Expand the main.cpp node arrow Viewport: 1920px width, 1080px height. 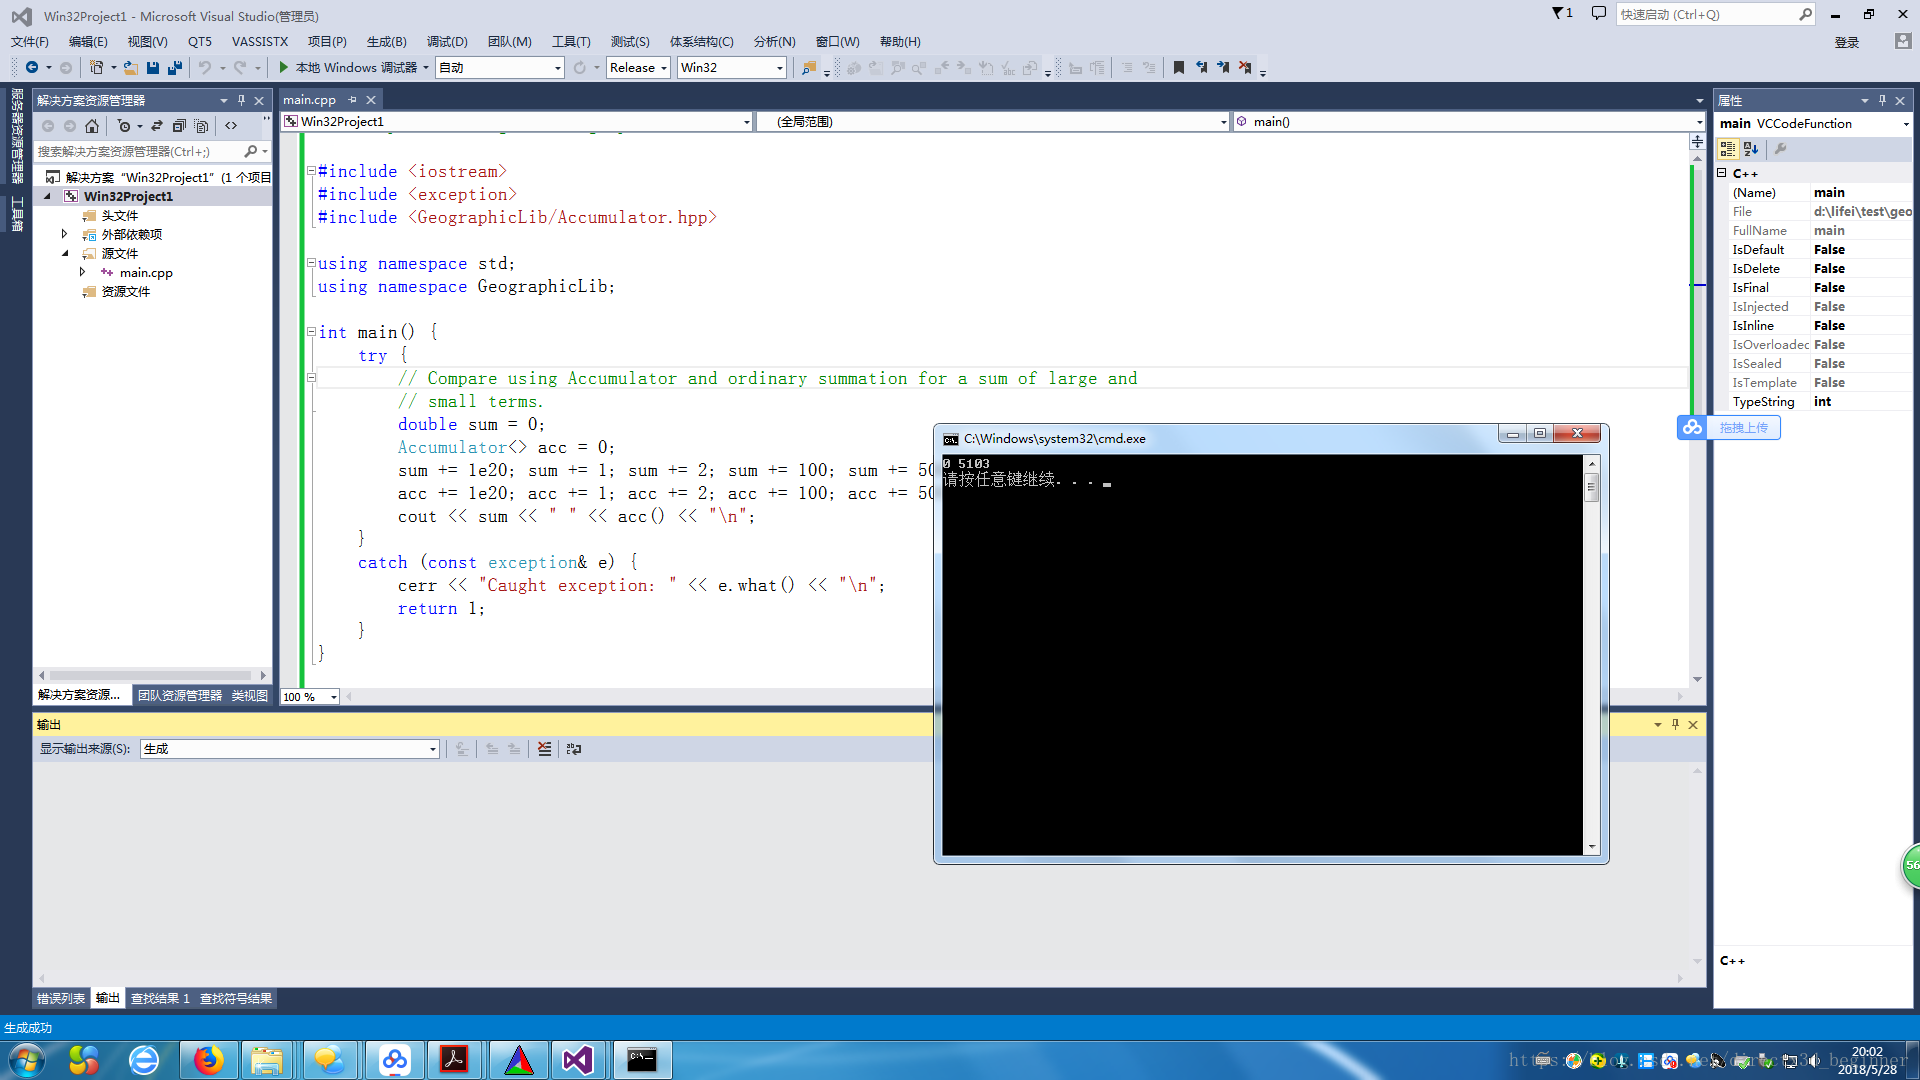point(83,272)
